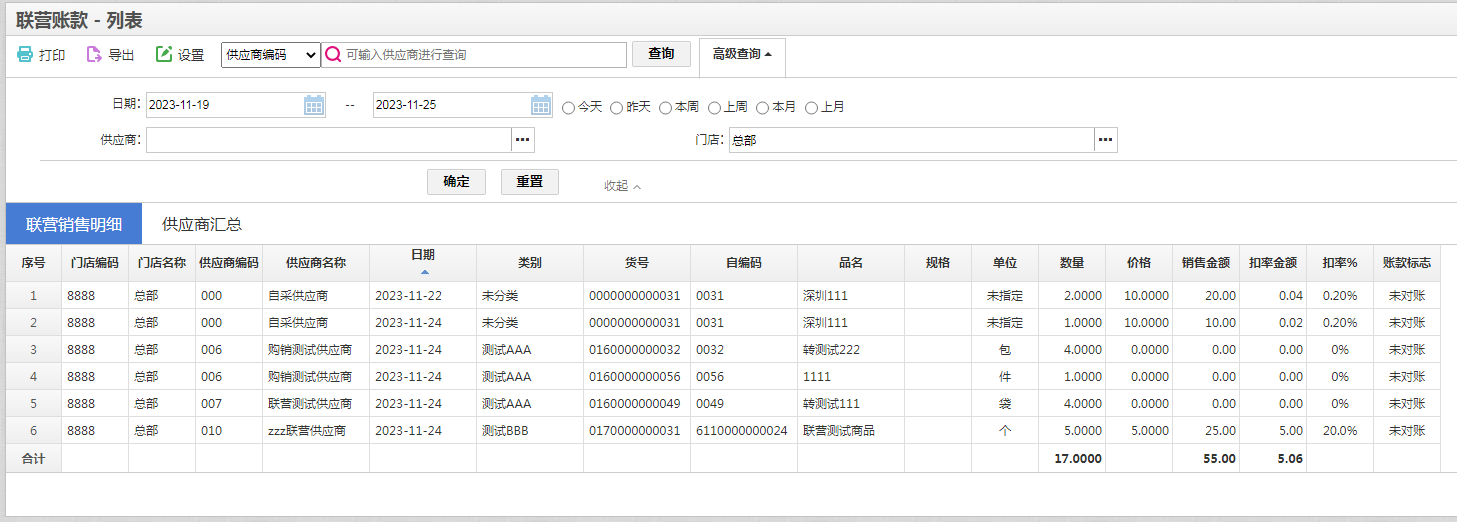This screenshot has height=522, width=1457.
Task: Click 自编码 cell 6110000000024
Action: click(x=744, y=431)
